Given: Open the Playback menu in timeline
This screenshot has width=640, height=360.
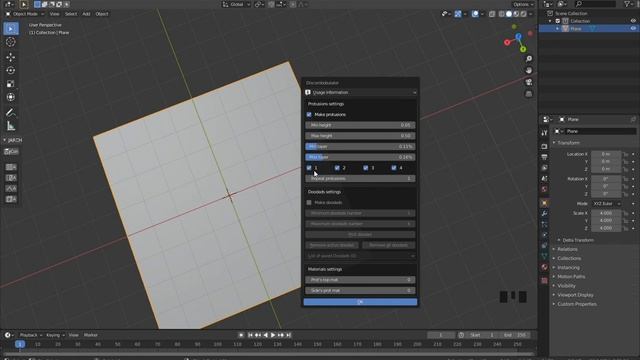Looking at the screenshot, I should [31, 335].
